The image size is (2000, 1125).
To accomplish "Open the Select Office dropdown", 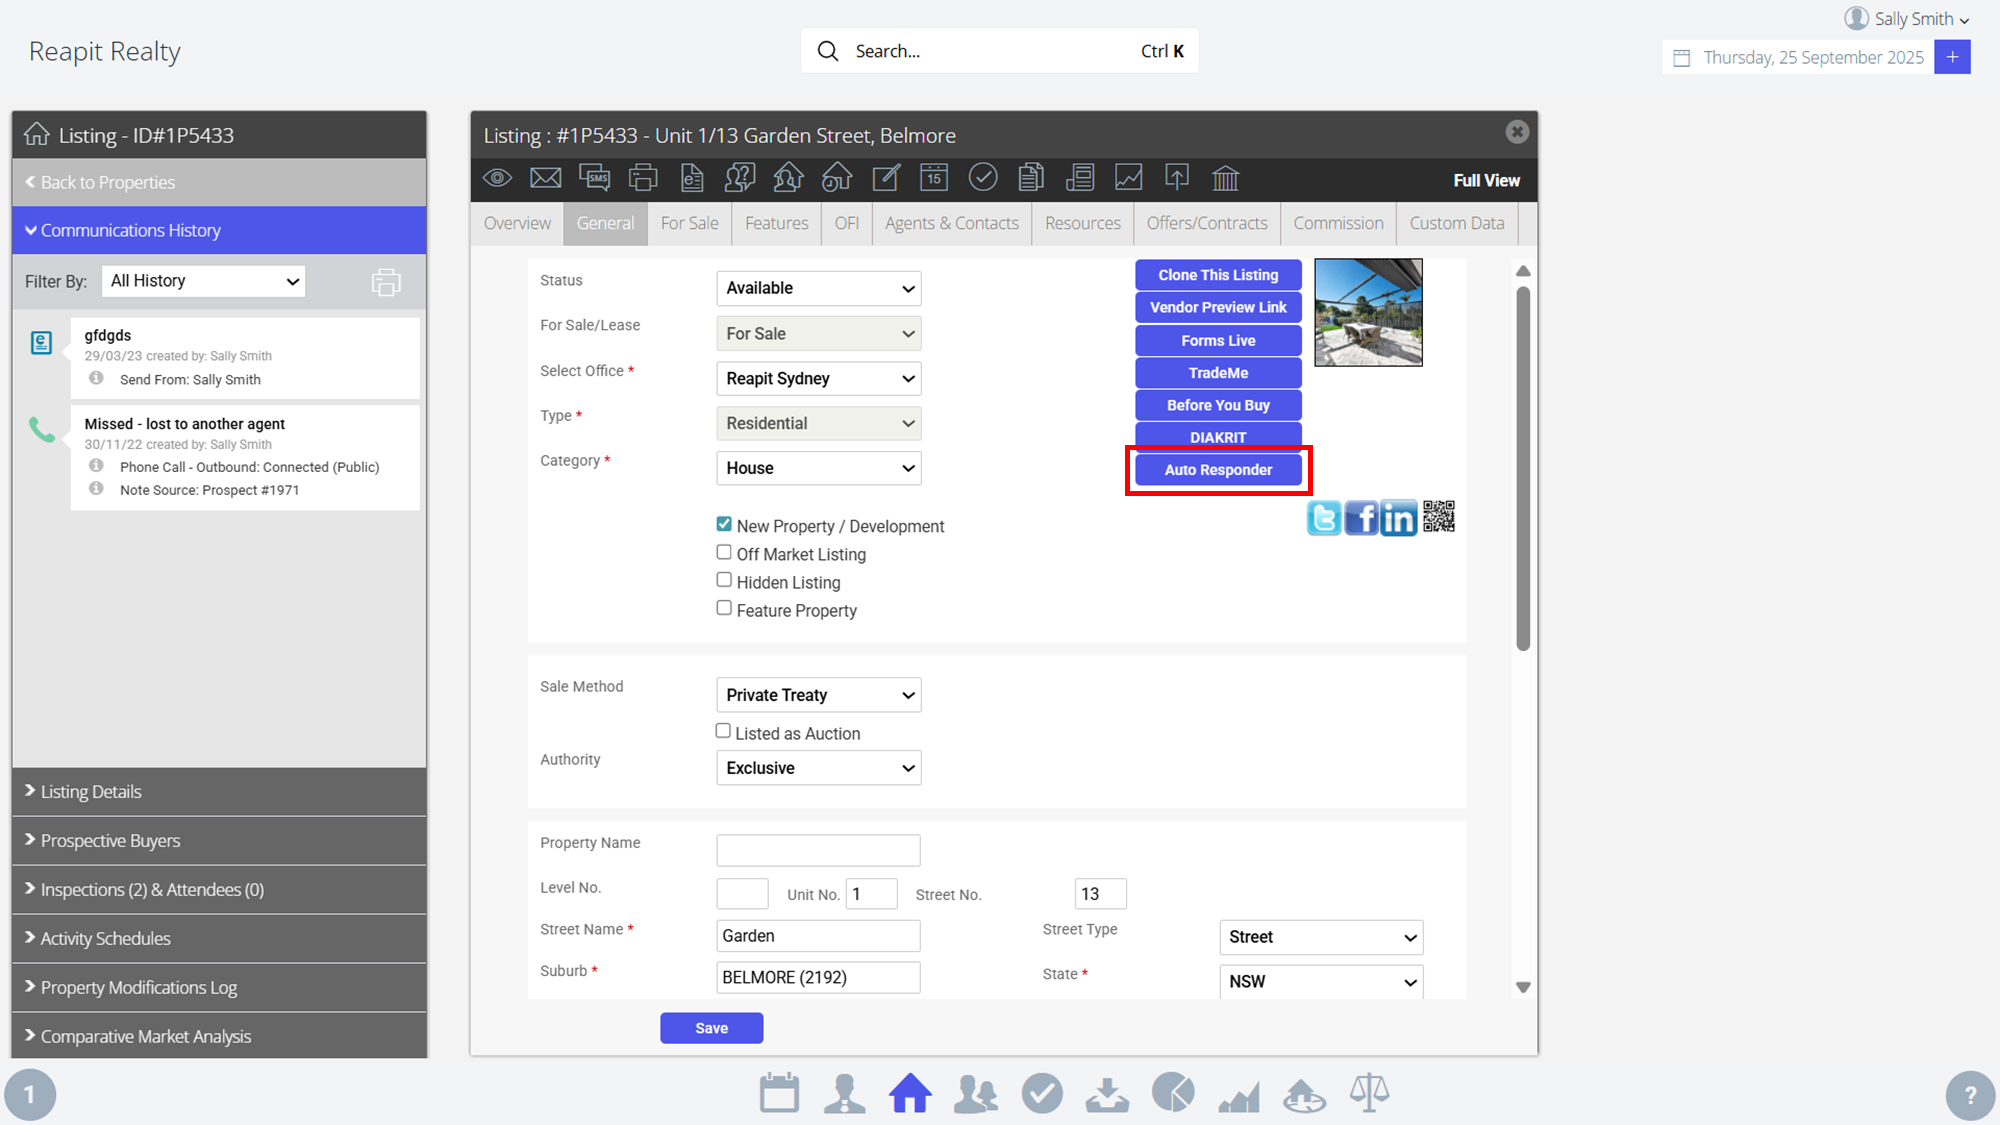I will coord(818,378).
